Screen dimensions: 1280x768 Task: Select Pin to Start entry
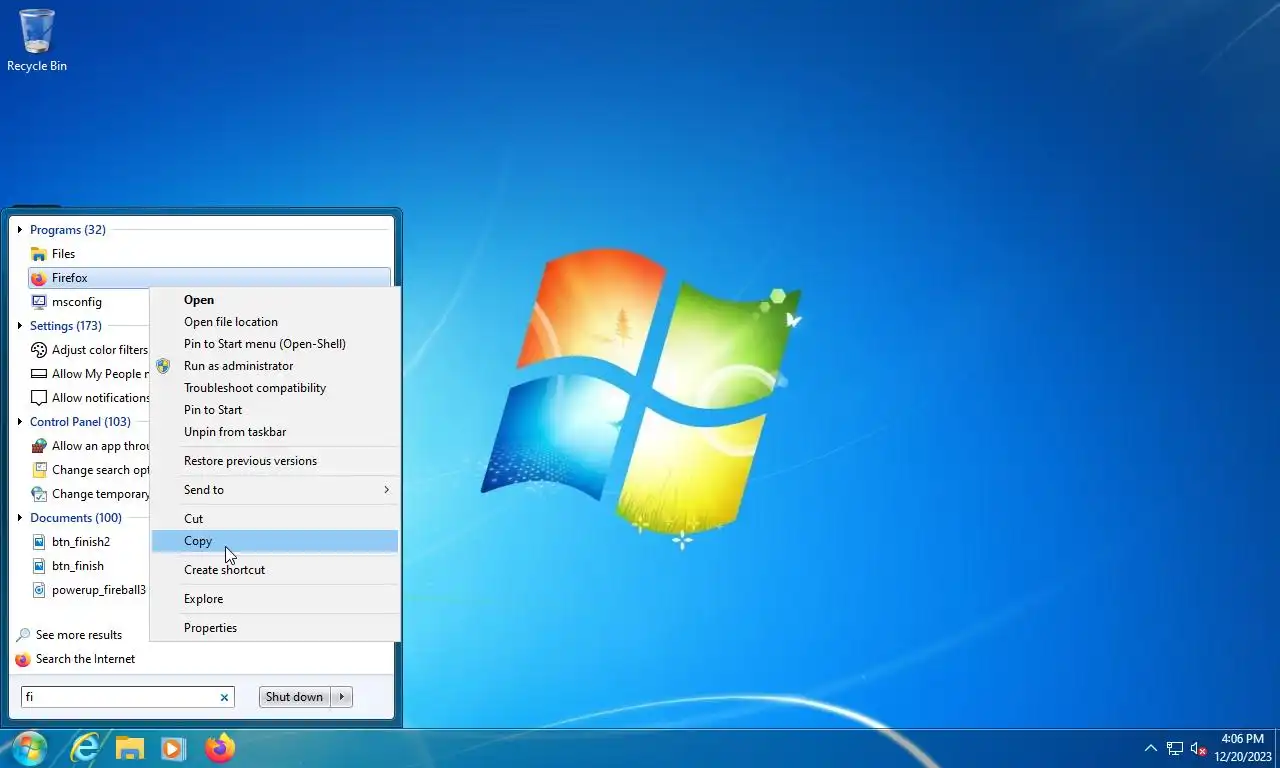coord(275,410)
